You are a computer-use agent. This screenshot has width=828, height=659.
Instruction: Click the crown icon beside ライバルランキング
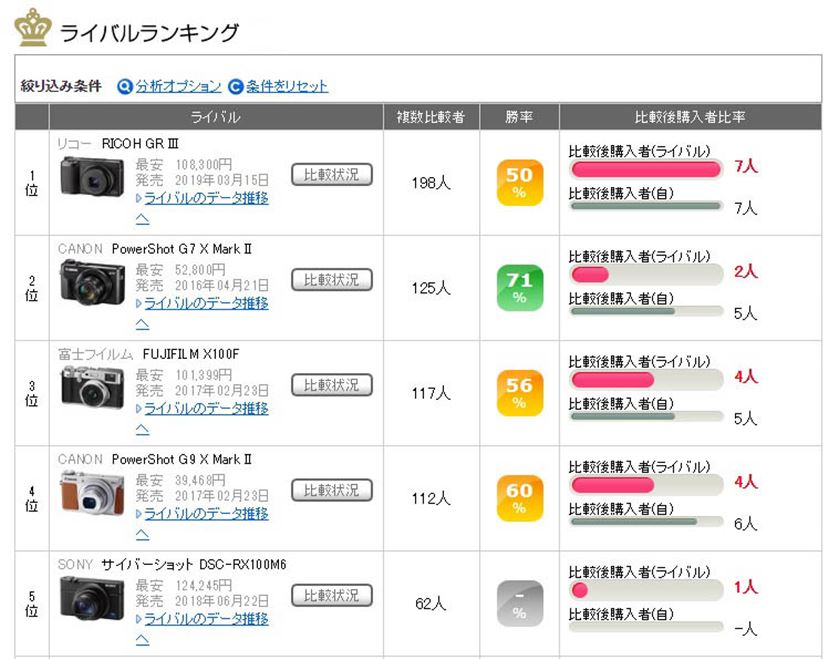pyautogui.click(x=33, y=28)
